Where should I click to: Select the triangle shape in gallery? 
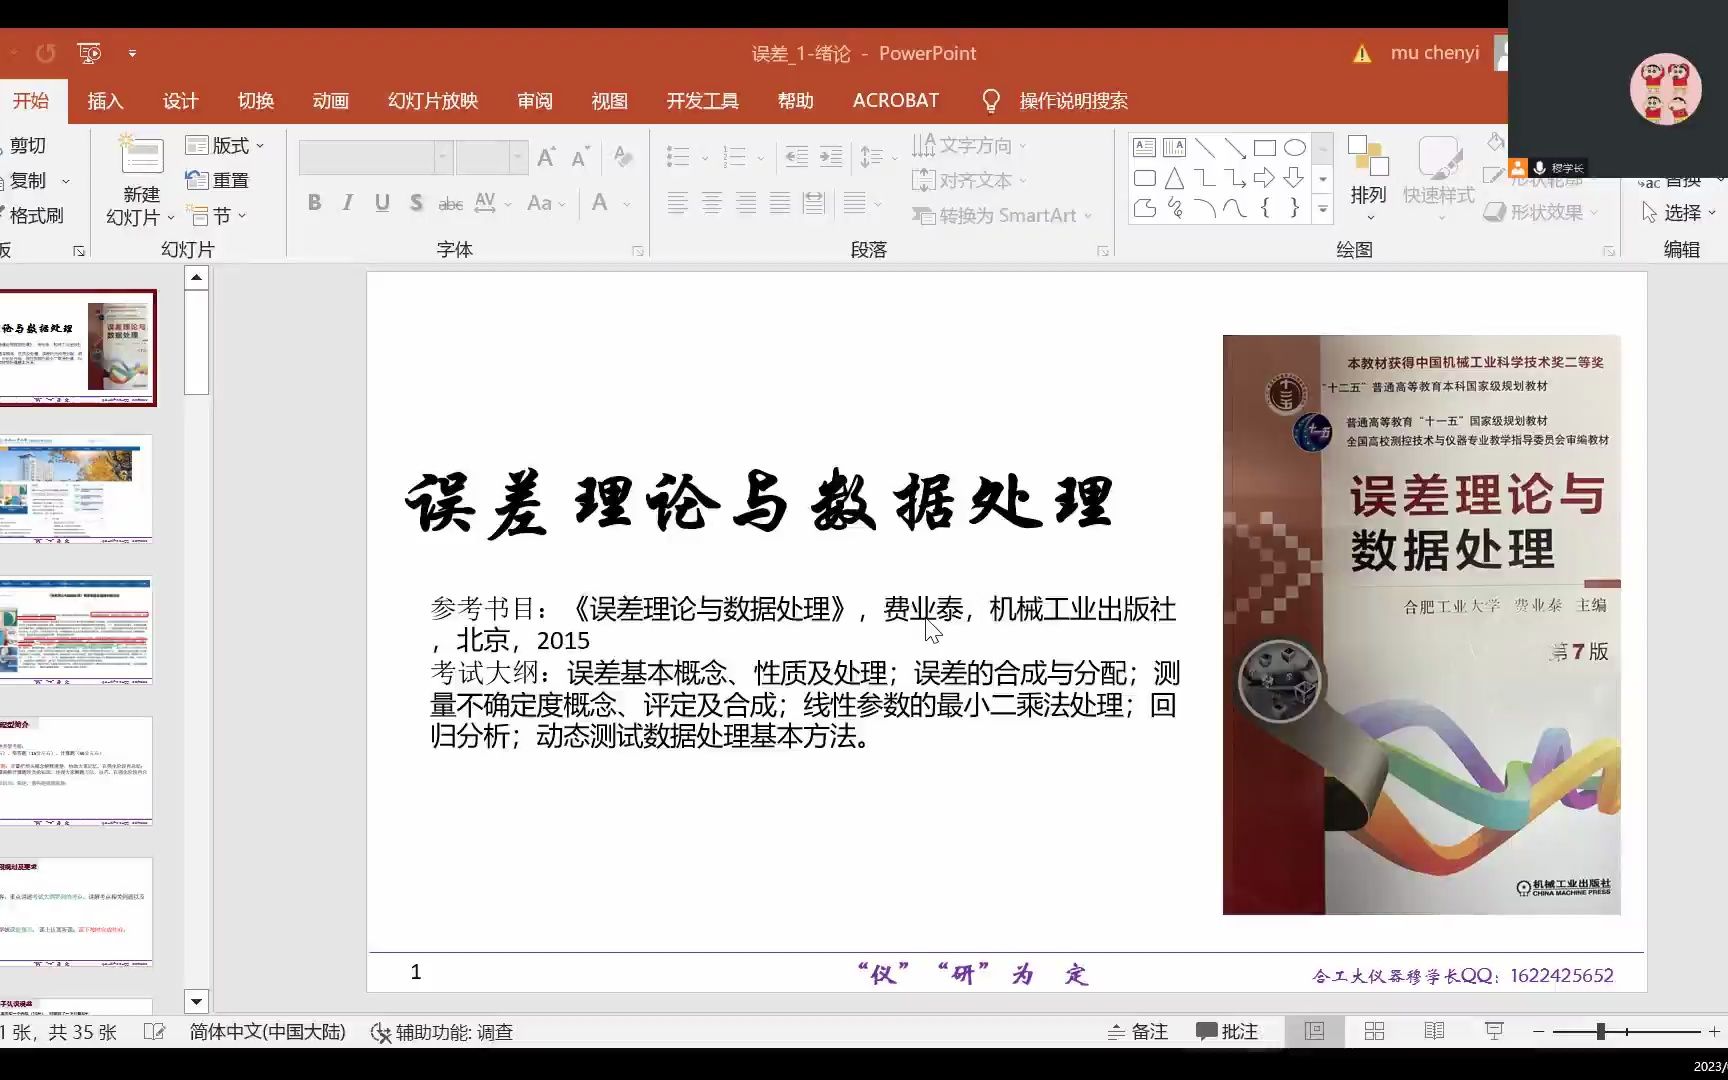pos(1174,178)
